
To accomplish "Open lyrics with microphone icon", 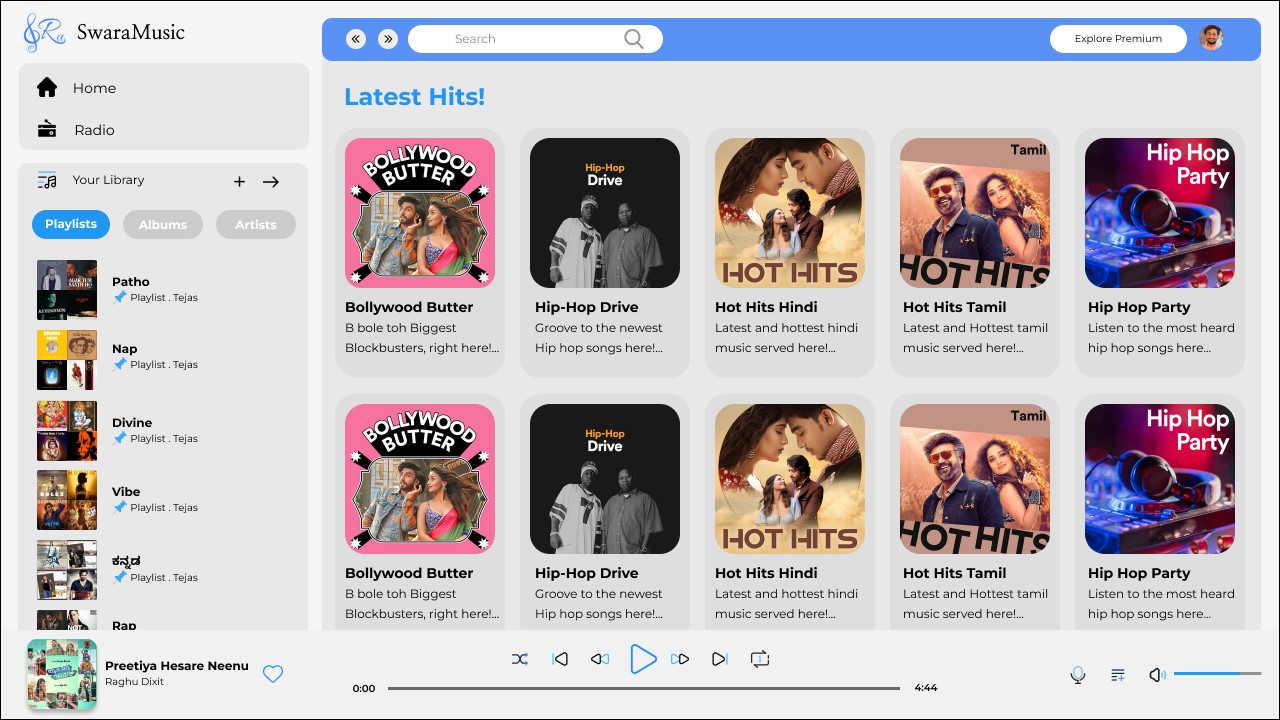I will pos(1078,675).
